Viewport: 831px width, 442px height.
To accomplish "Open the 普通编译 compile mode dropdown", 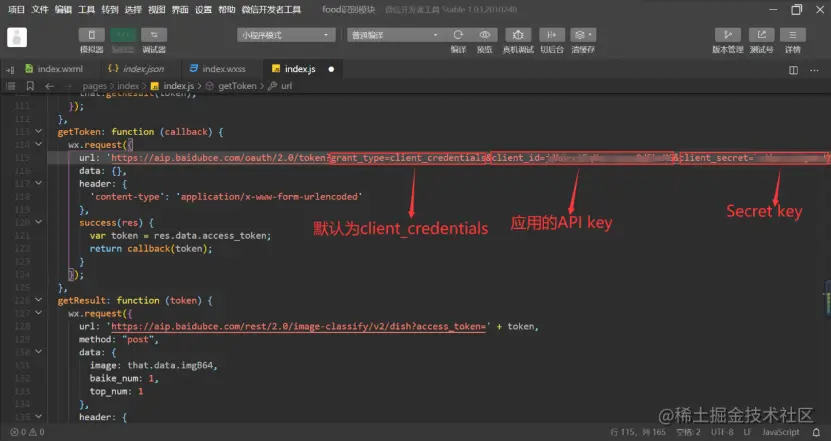I will [x=394, y=35].
